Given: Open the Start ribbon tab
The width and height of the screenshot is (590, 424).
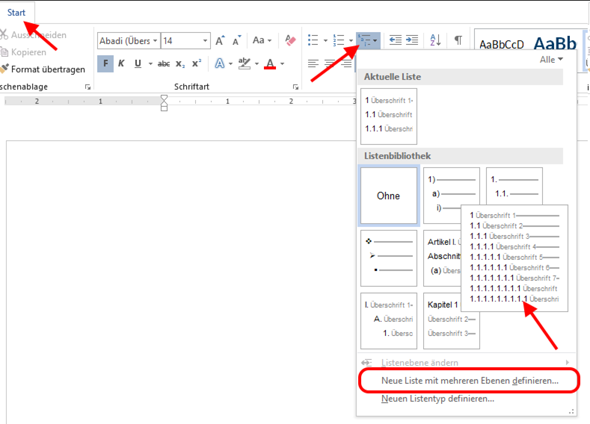Looking at the screenshot, I should coord(16,13).
